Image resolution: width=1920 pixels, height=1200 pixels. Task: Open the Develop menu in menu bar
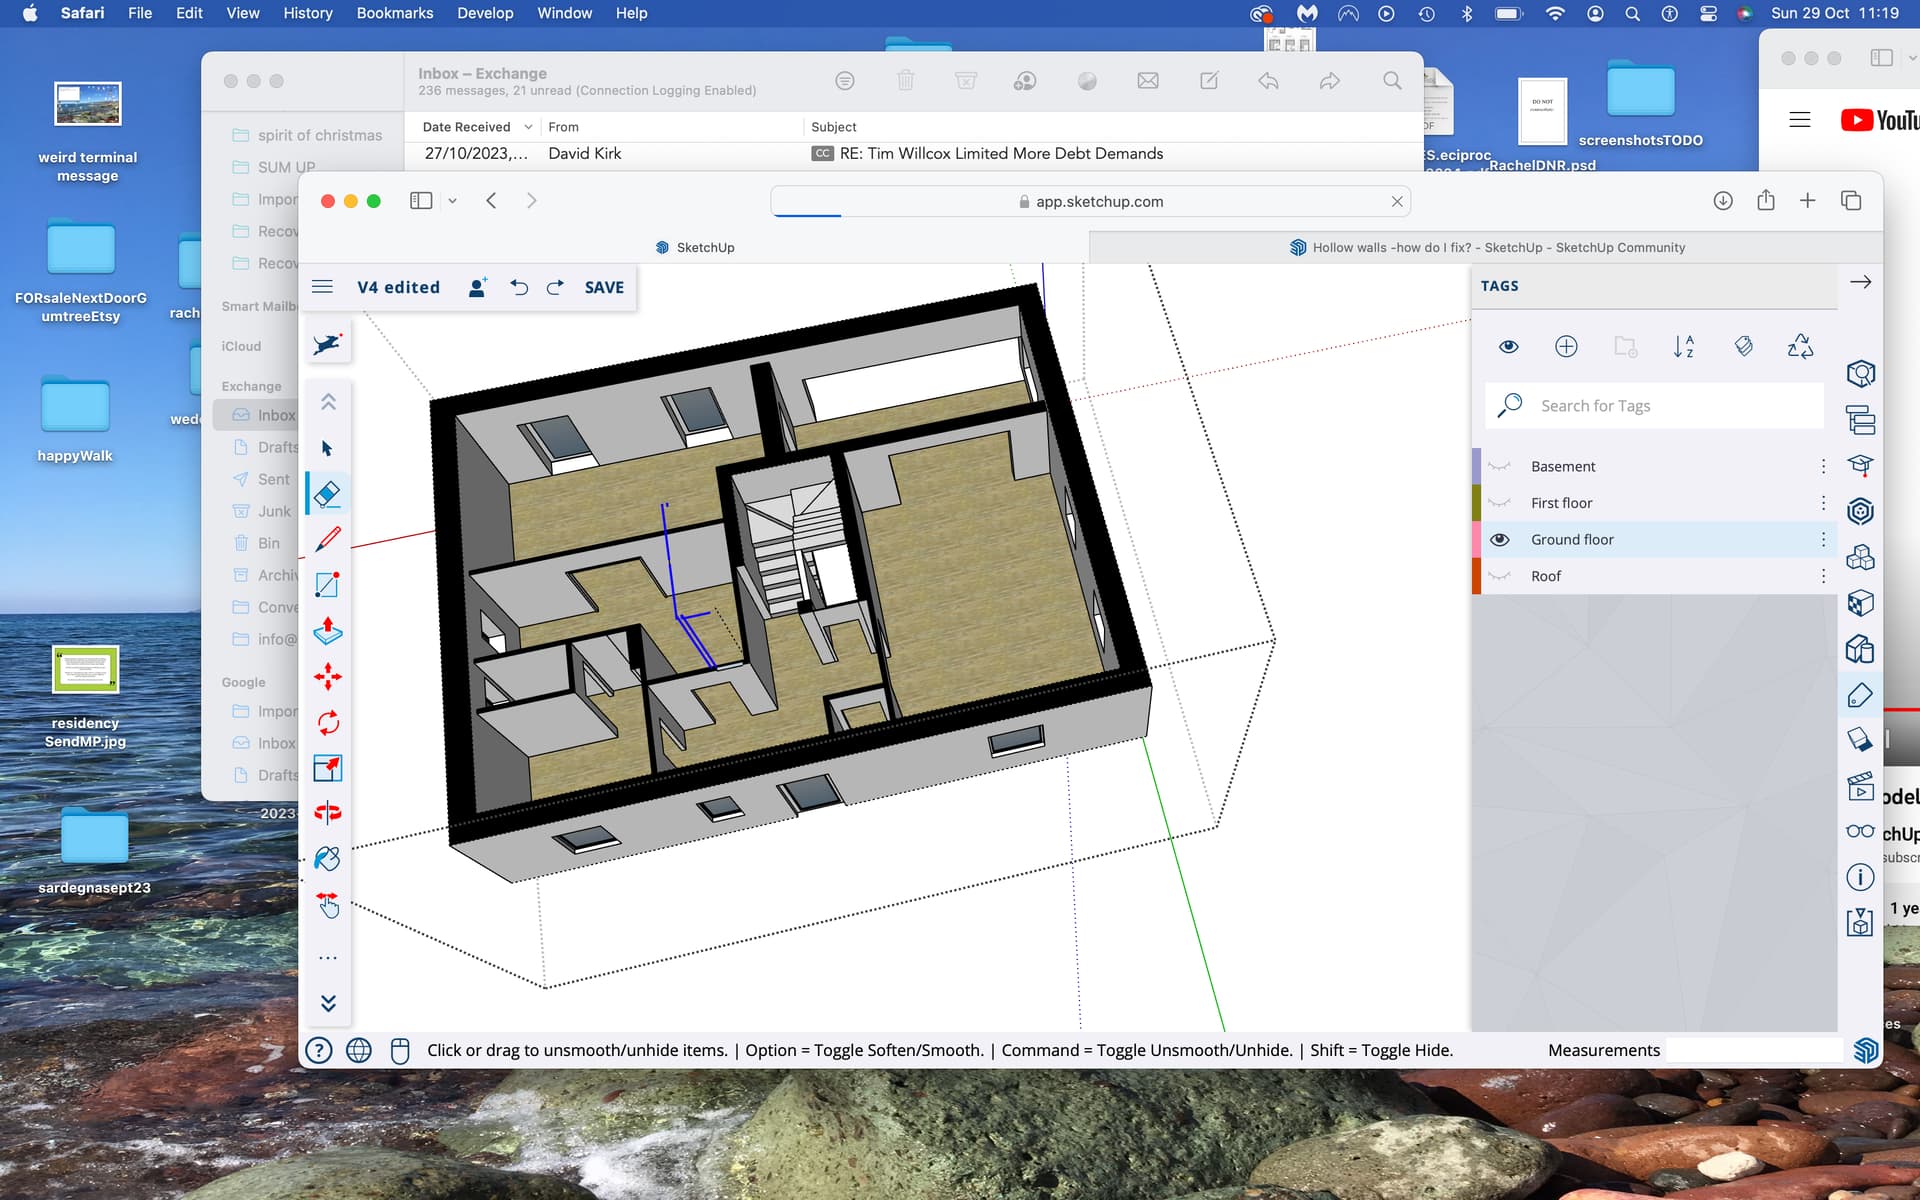(x=485, y=13)
